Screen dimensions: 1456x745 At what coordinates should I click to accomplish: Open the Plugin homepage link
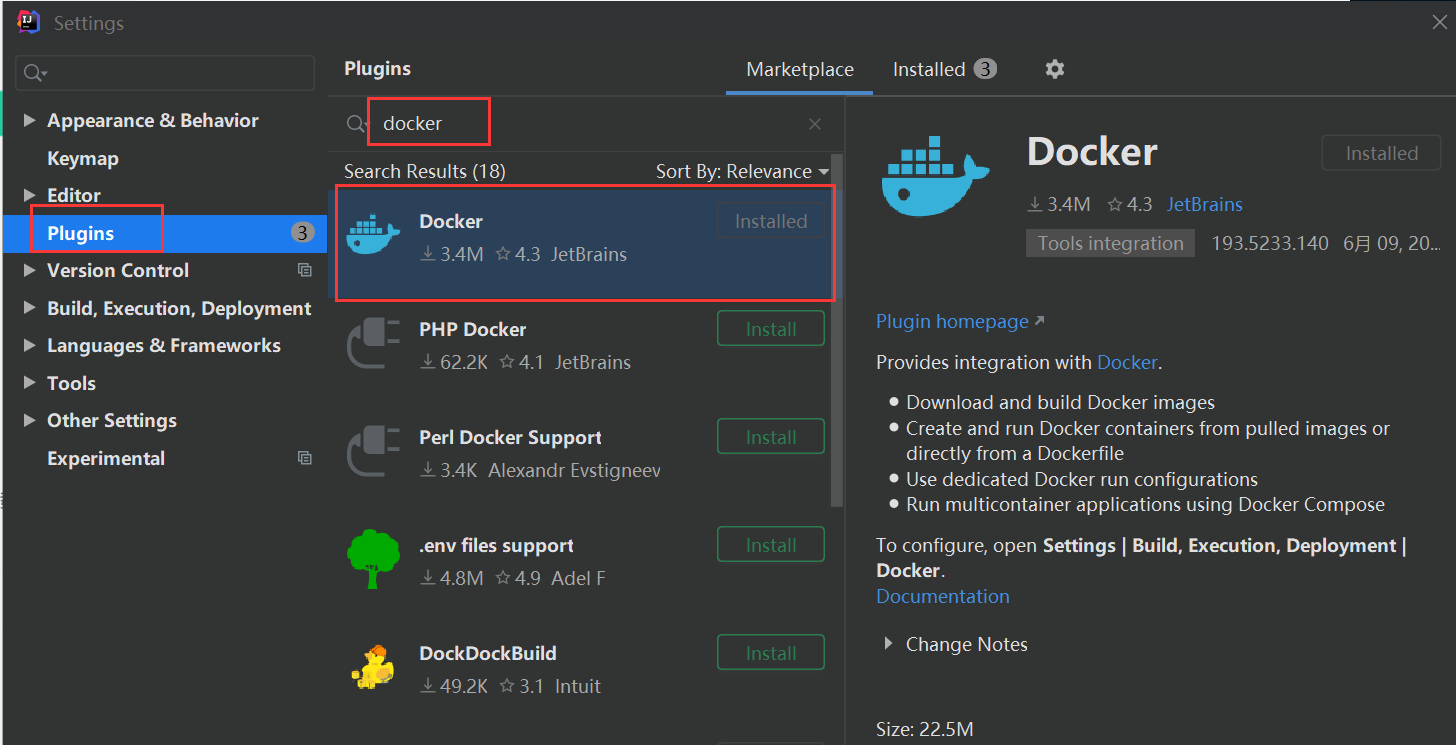pos(951,321)
